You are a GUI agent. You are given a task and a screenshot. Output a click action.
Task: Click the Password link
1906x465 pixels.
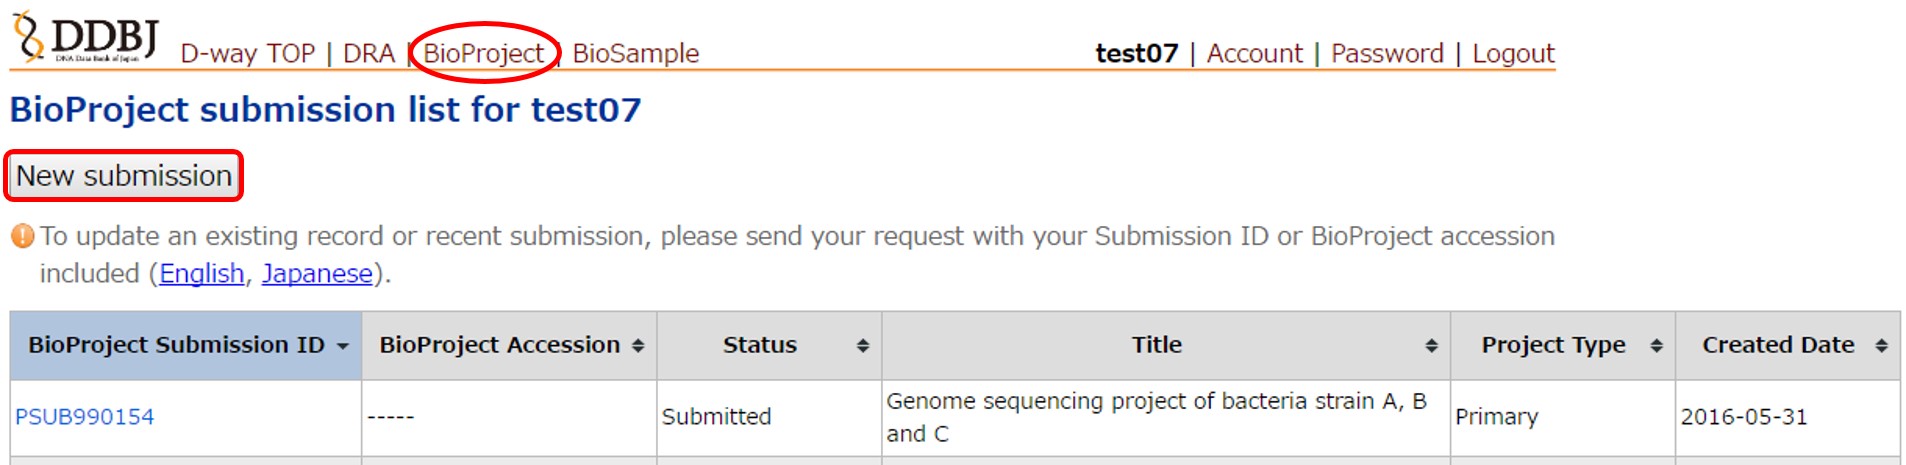pos(1387,54)
